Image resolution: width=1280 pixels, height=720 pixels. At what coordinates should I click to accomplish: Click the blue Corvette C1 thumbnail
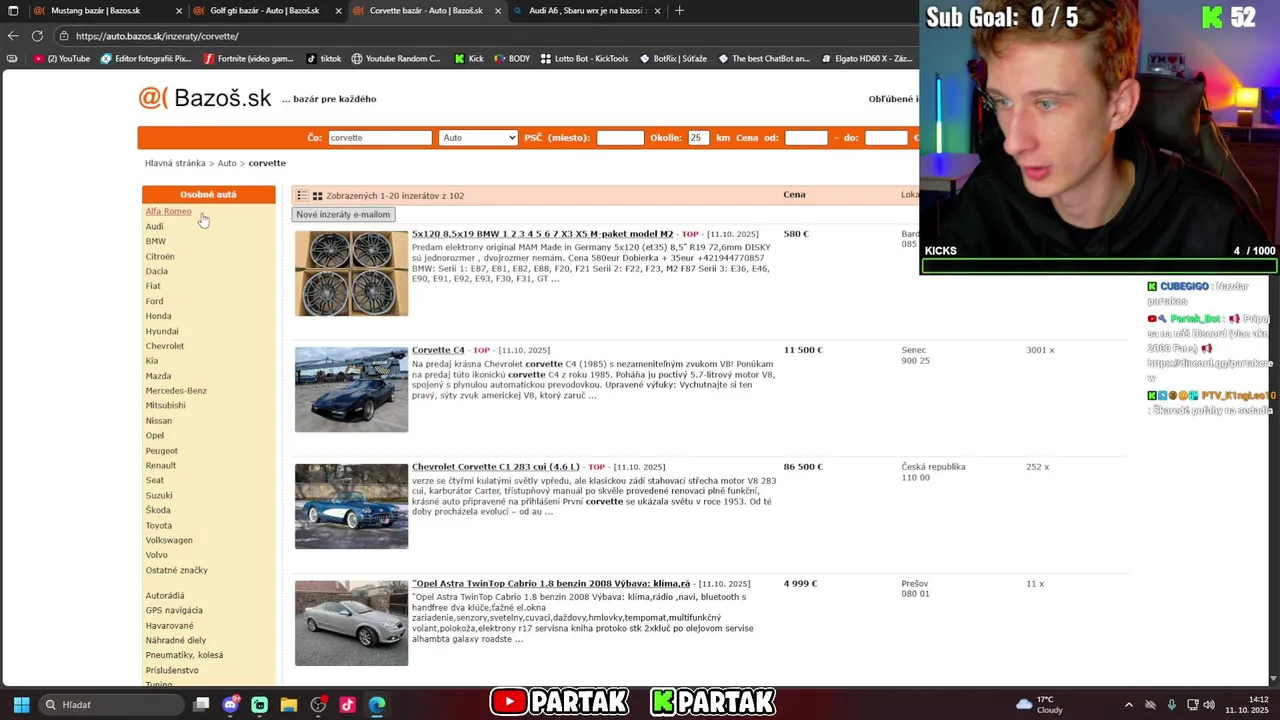pos(351,506)
